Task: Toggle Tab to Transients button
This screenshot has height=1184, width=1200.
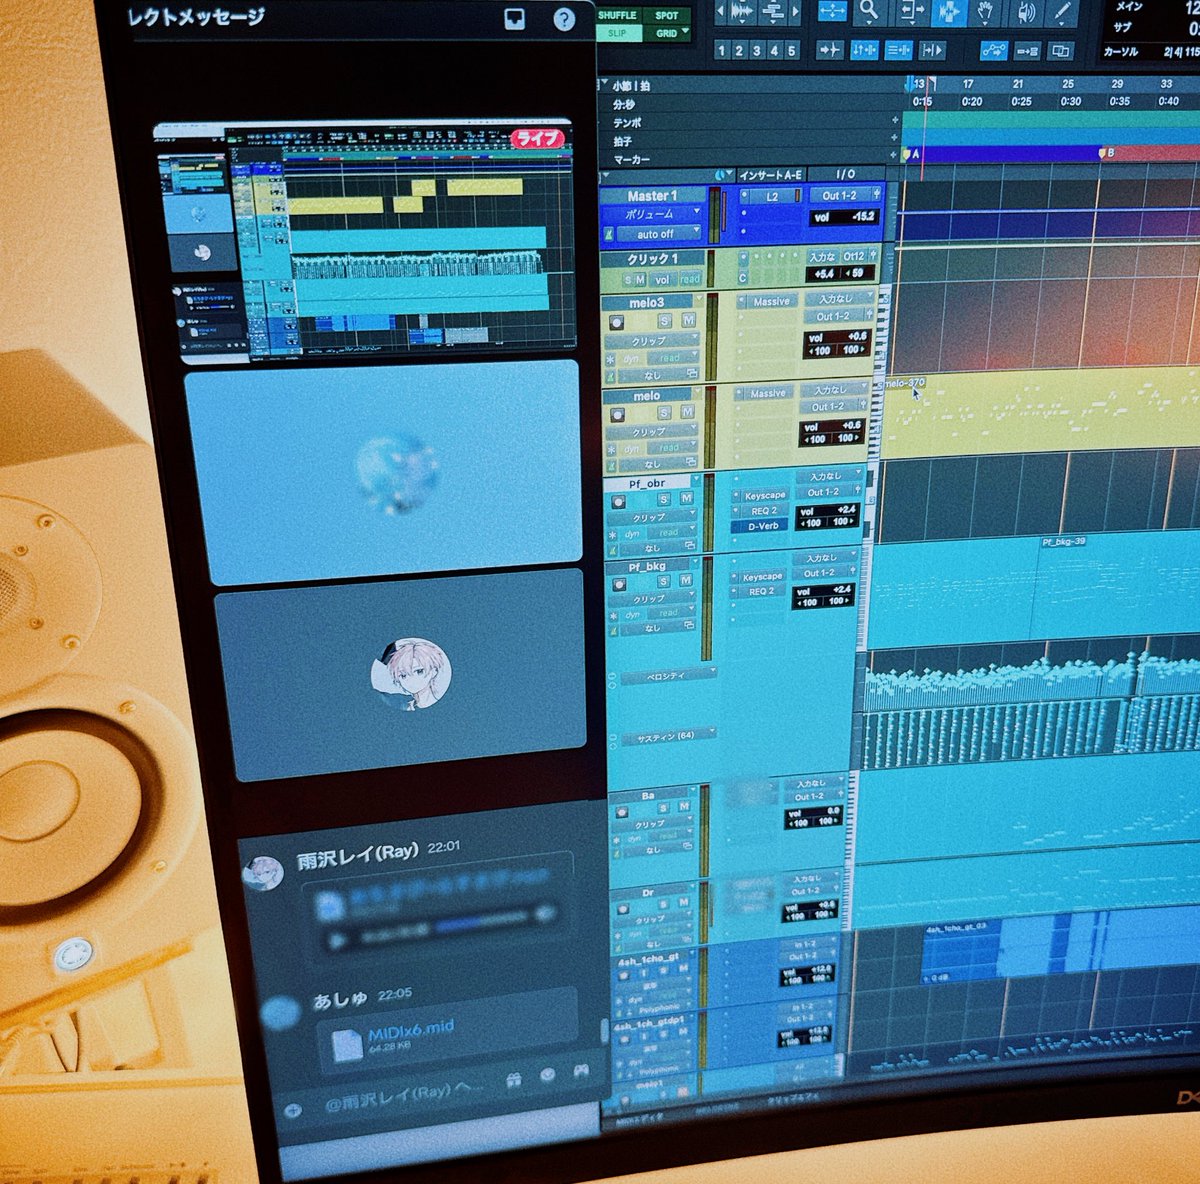Action: point(830,49)
